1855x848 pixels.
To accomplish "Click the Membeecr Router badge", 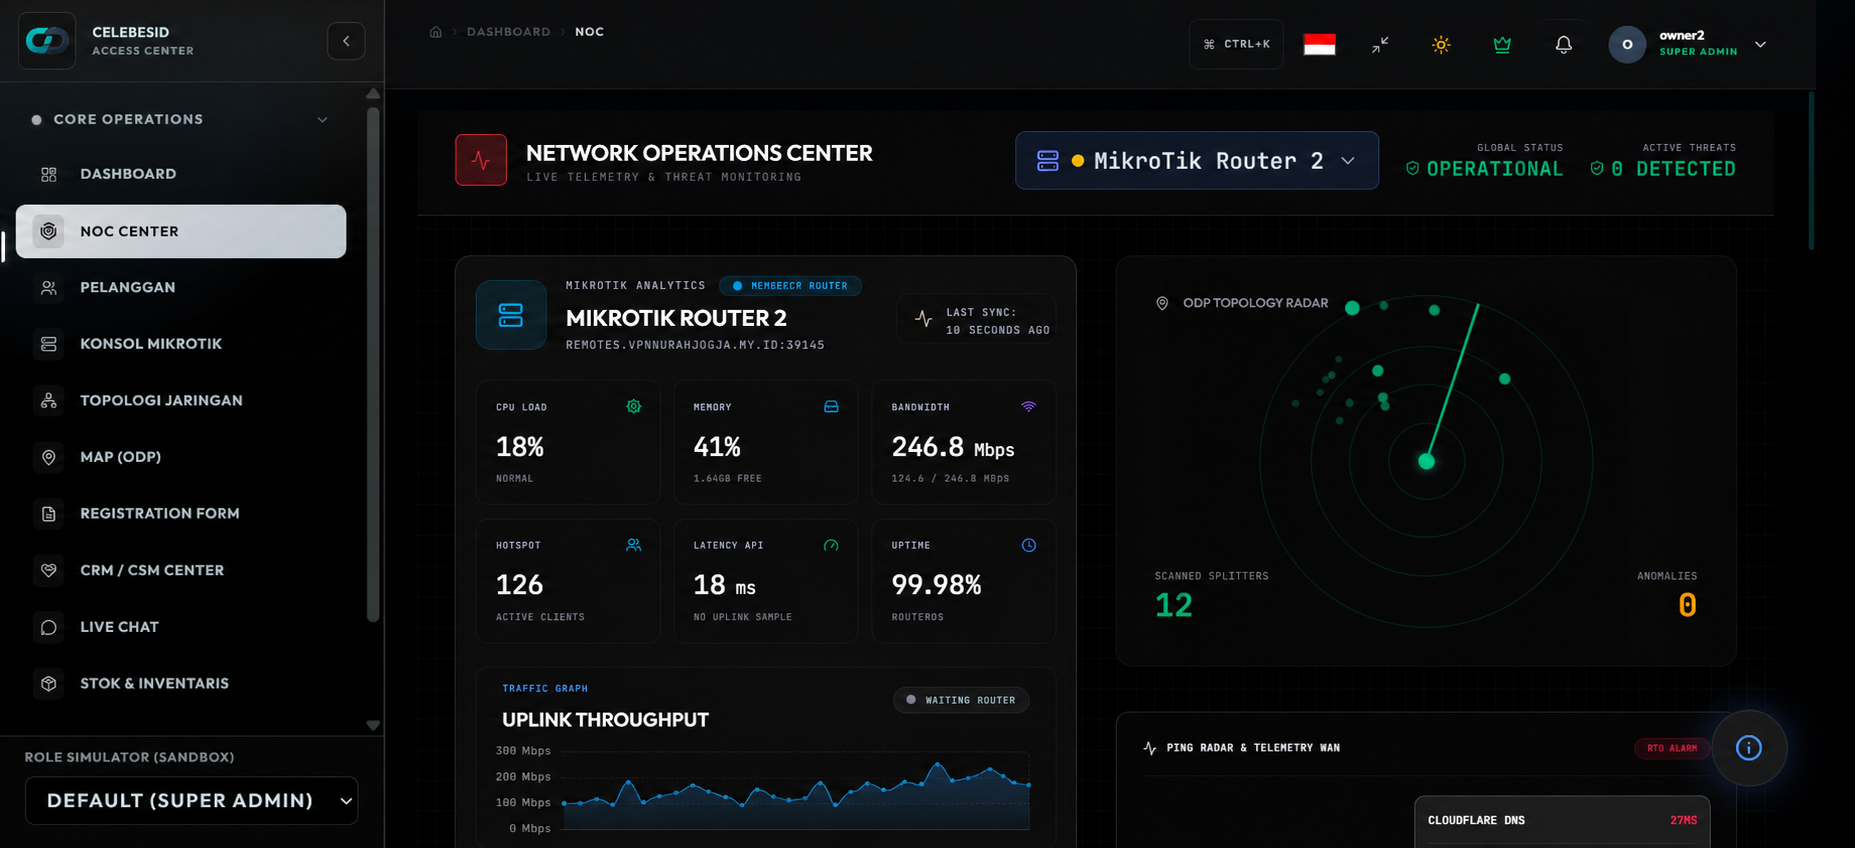I will [x=790, y=286].
